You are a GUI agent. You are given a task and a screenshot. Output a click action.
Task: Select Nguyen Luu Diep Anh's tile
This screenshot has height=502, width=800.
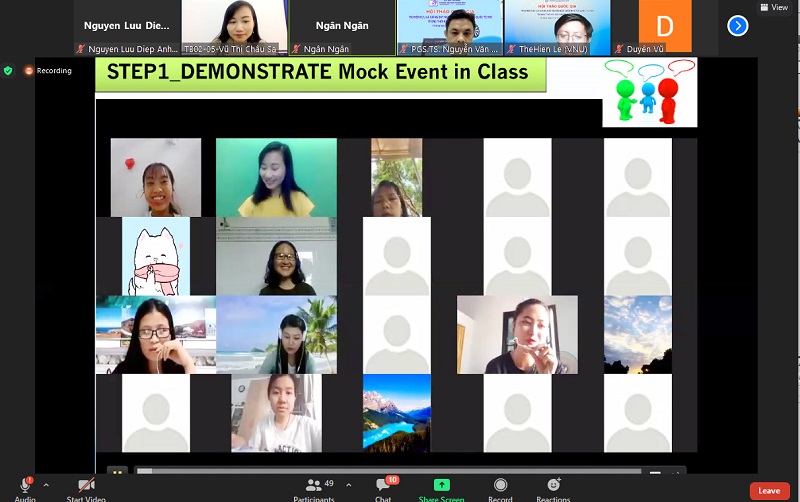click(127, 27)
